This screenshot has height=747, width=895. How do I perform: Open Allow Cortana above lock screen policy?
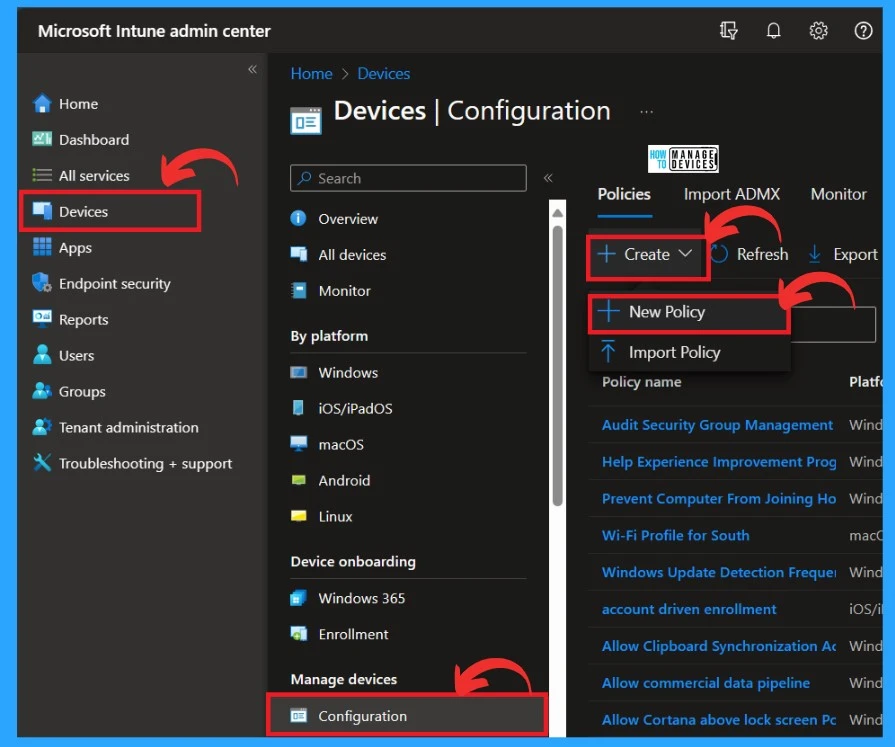719,720
